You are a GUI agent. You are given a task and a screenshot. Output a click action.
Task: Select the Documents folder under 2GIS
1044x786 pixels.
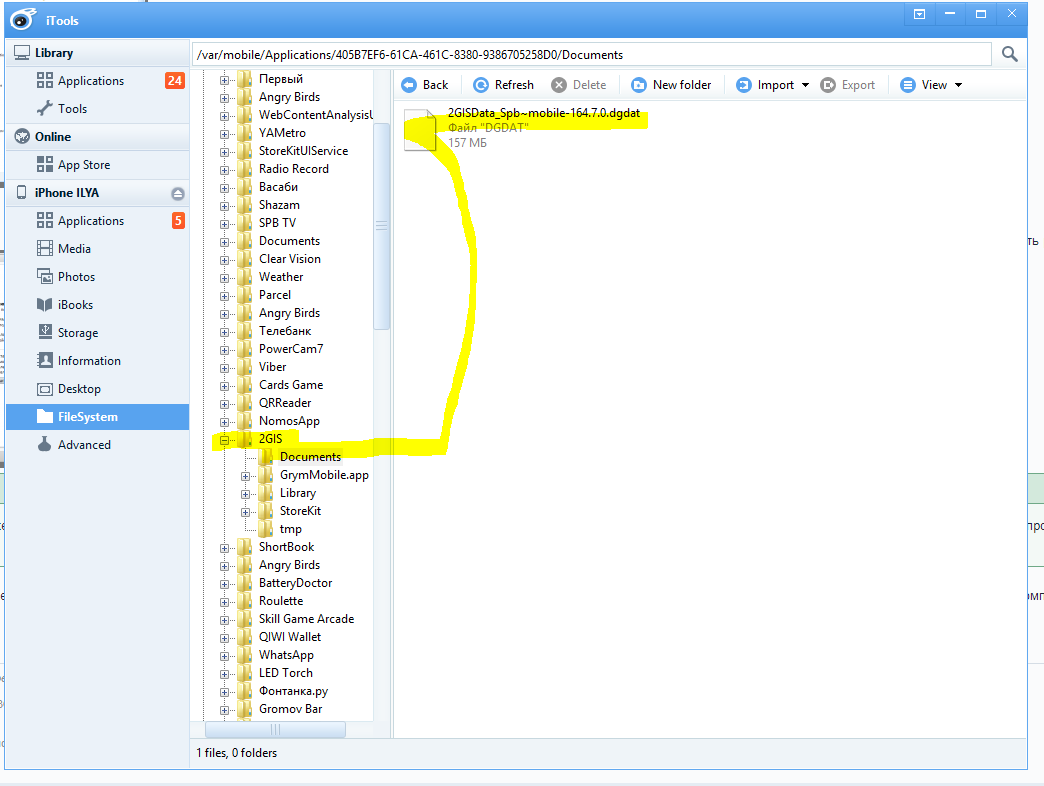click(310, 456)
